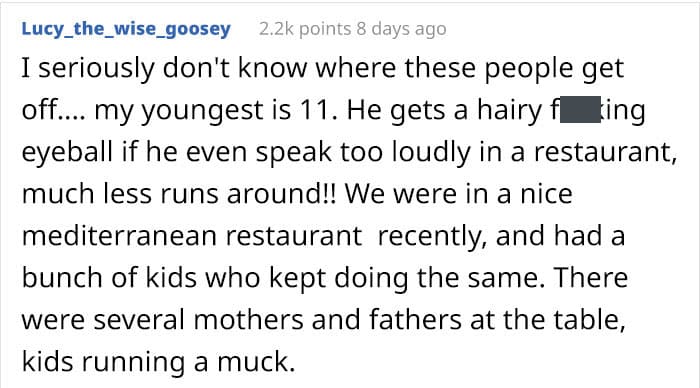Click the 8 days ago timestamp
This screenshot has height=388, width=700.
[x=401, y=29]
